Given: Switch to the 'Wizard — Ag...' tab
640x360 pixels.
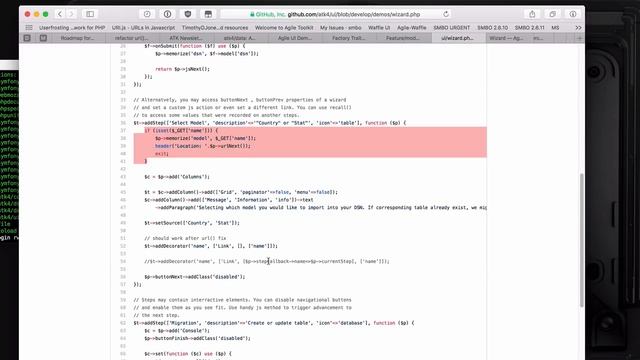Looking at the screenshot, I should [x=506, y=38].
